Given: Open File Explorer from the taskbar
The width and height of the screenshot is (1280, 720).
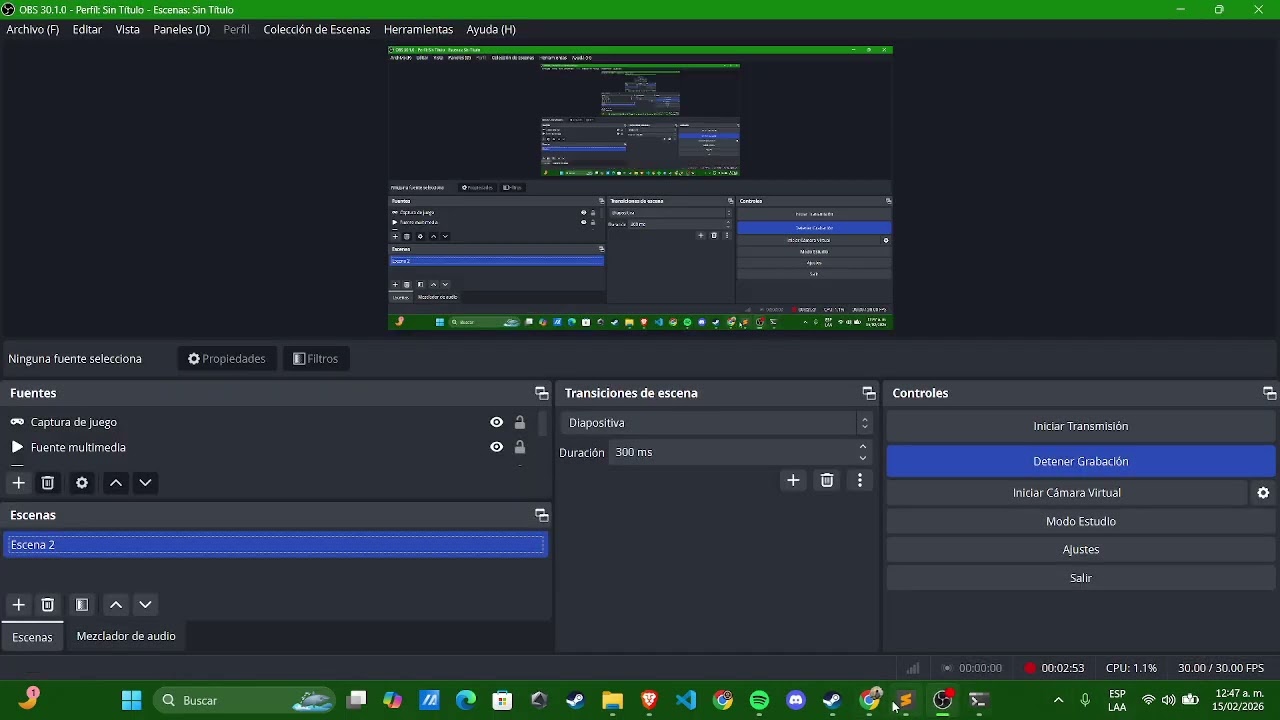Looking at the screenshot, I should click(x=612, y=700).
